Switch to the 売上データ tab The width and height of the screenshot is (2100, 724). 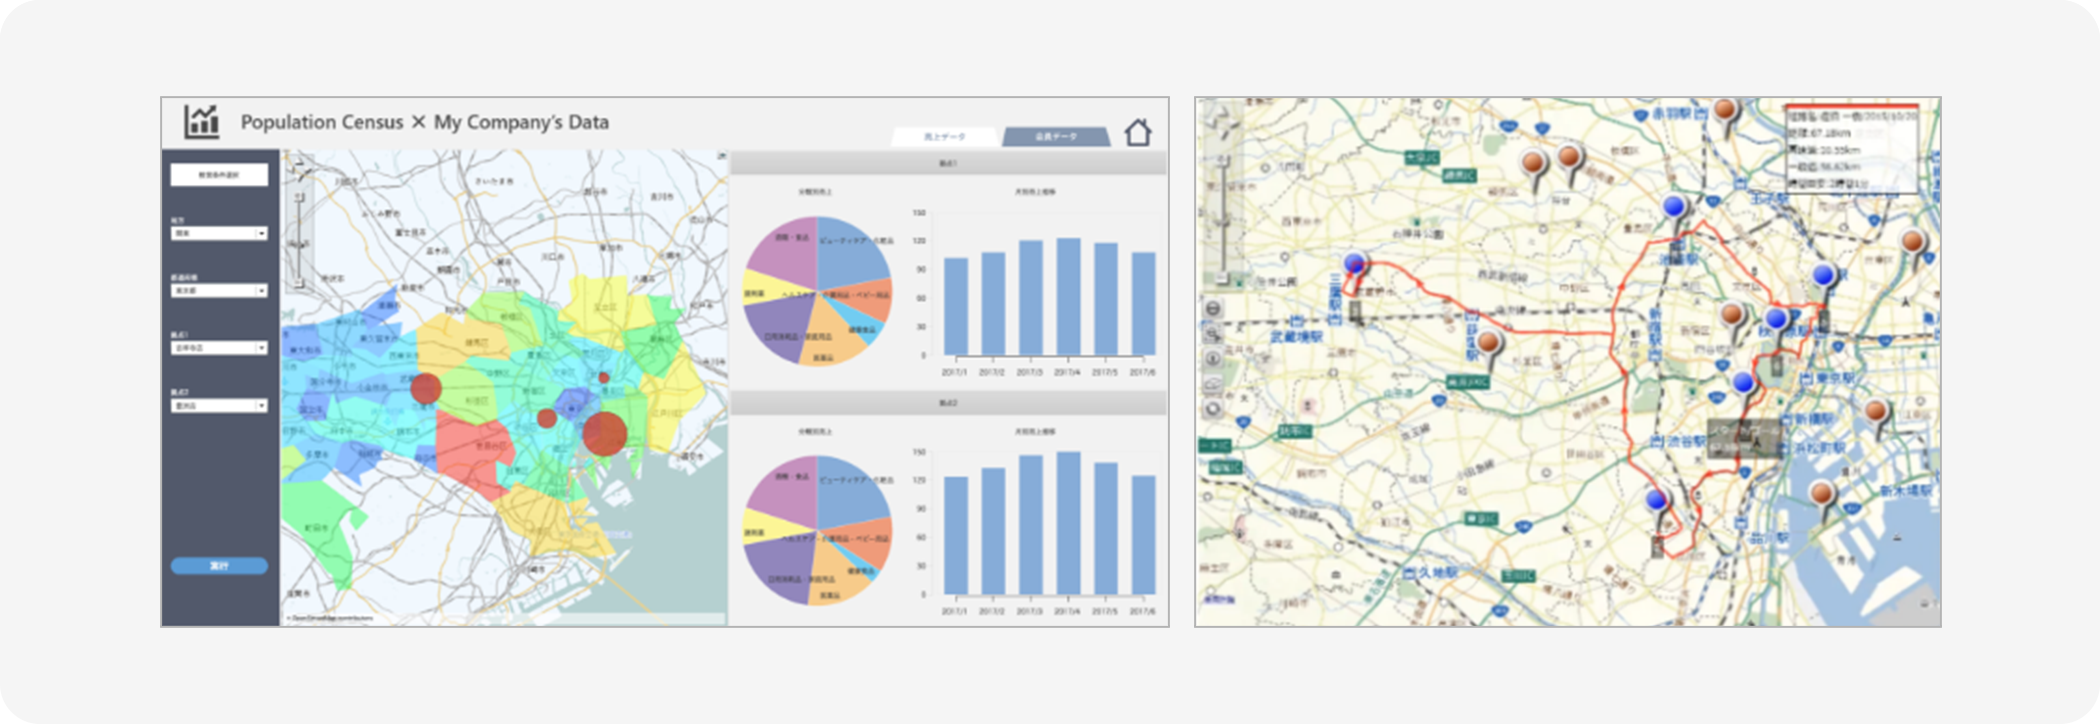click(x=944, y=137)
